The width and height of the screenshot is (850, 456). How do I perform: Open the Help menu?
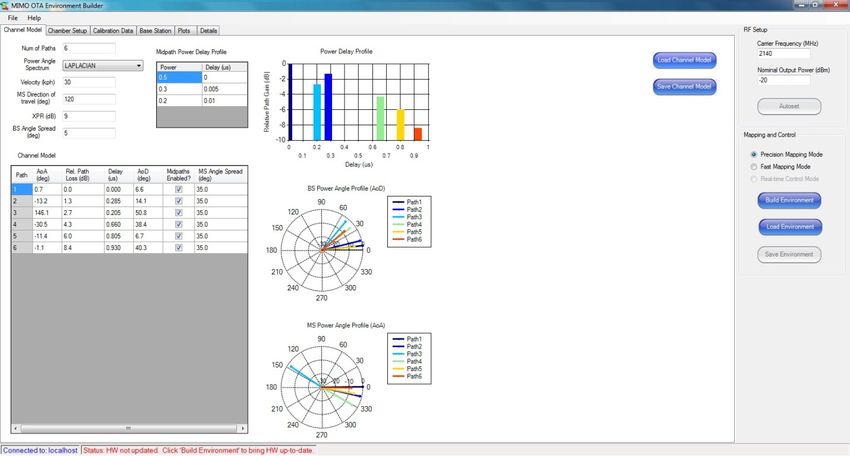[34, 18]
